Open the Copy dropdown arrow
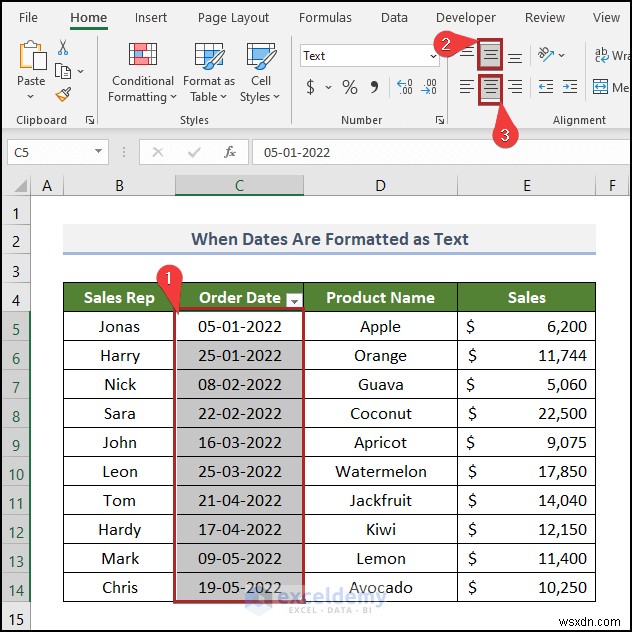Screen dimensions: 632x632 (x=81, y=72)
